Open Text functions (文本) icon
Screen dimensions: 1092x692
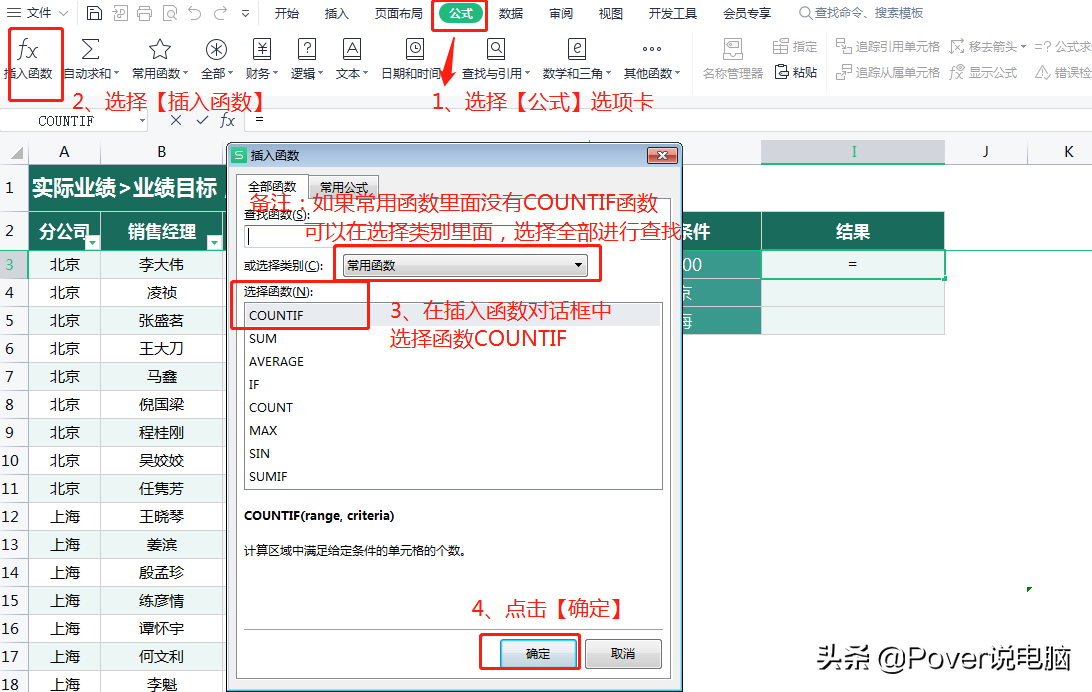click(352, 49)
